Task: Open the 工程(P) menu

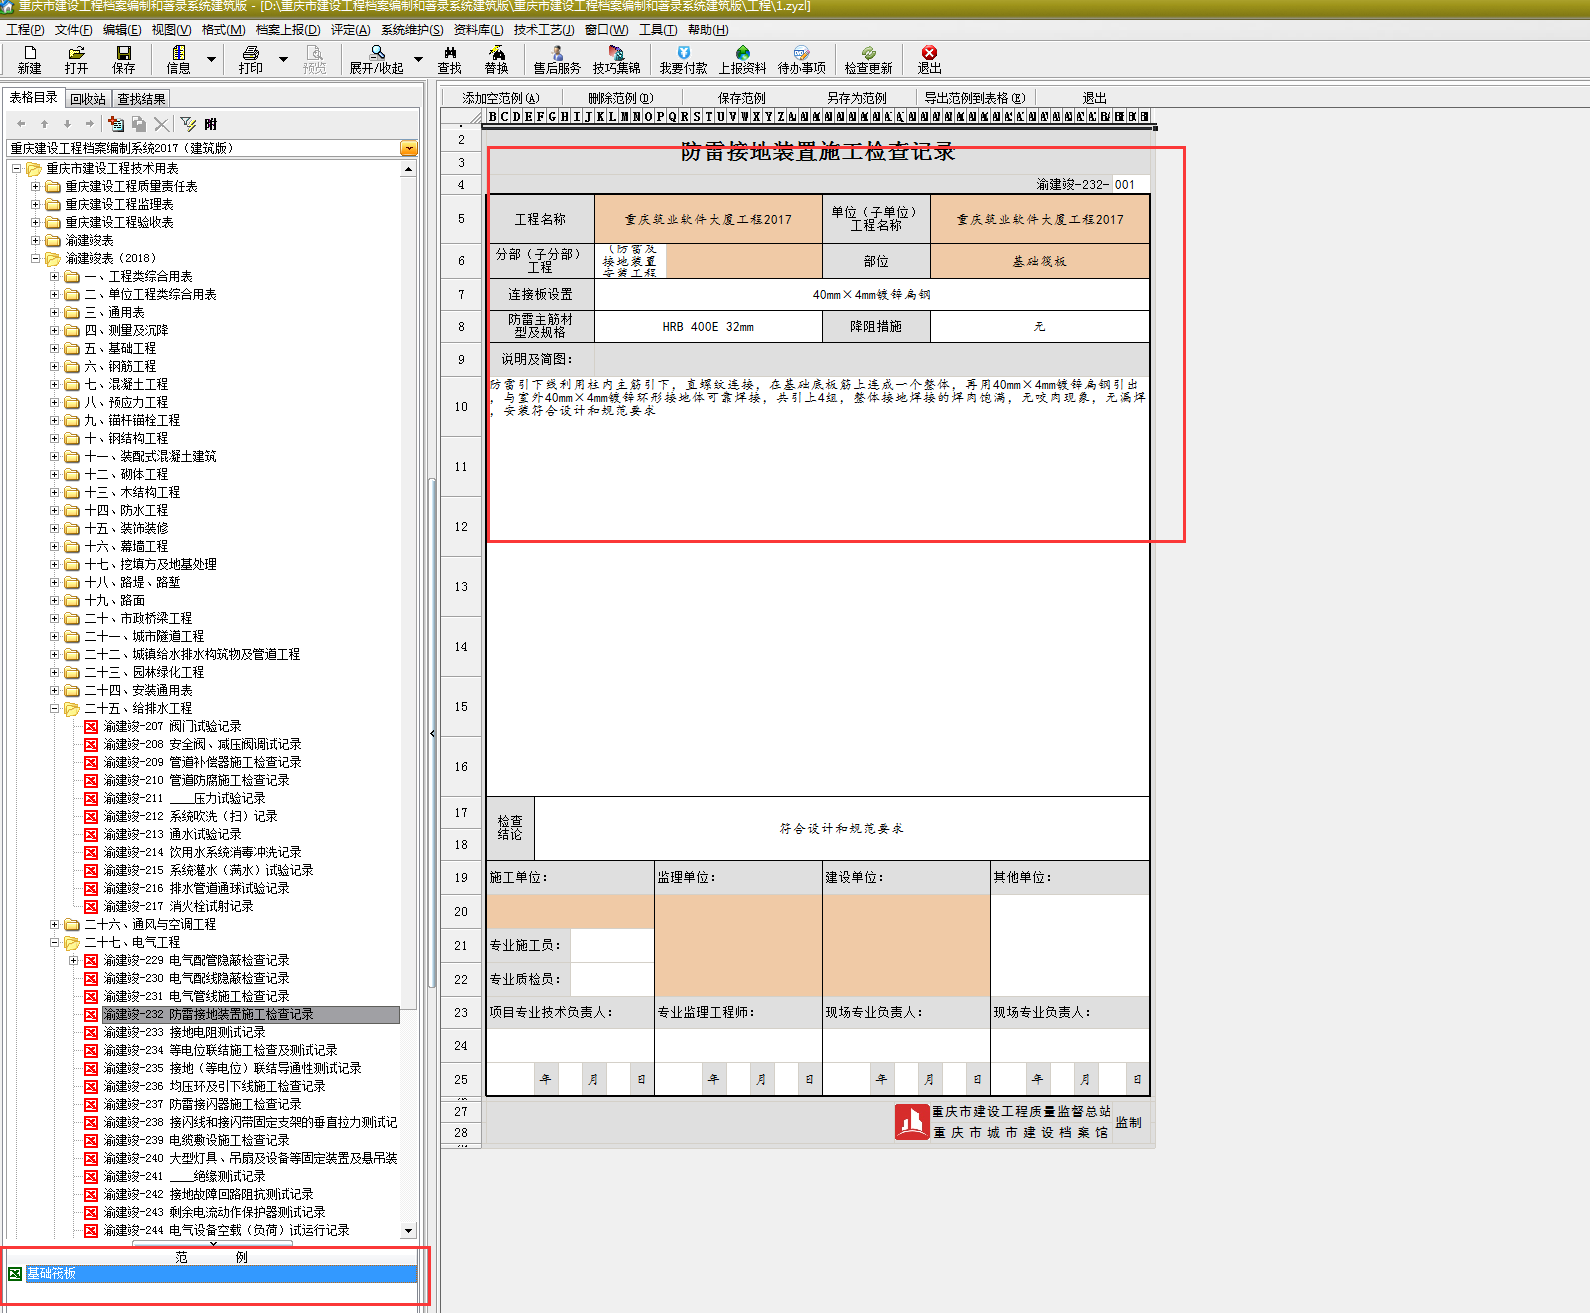Action: click(25, 30)
